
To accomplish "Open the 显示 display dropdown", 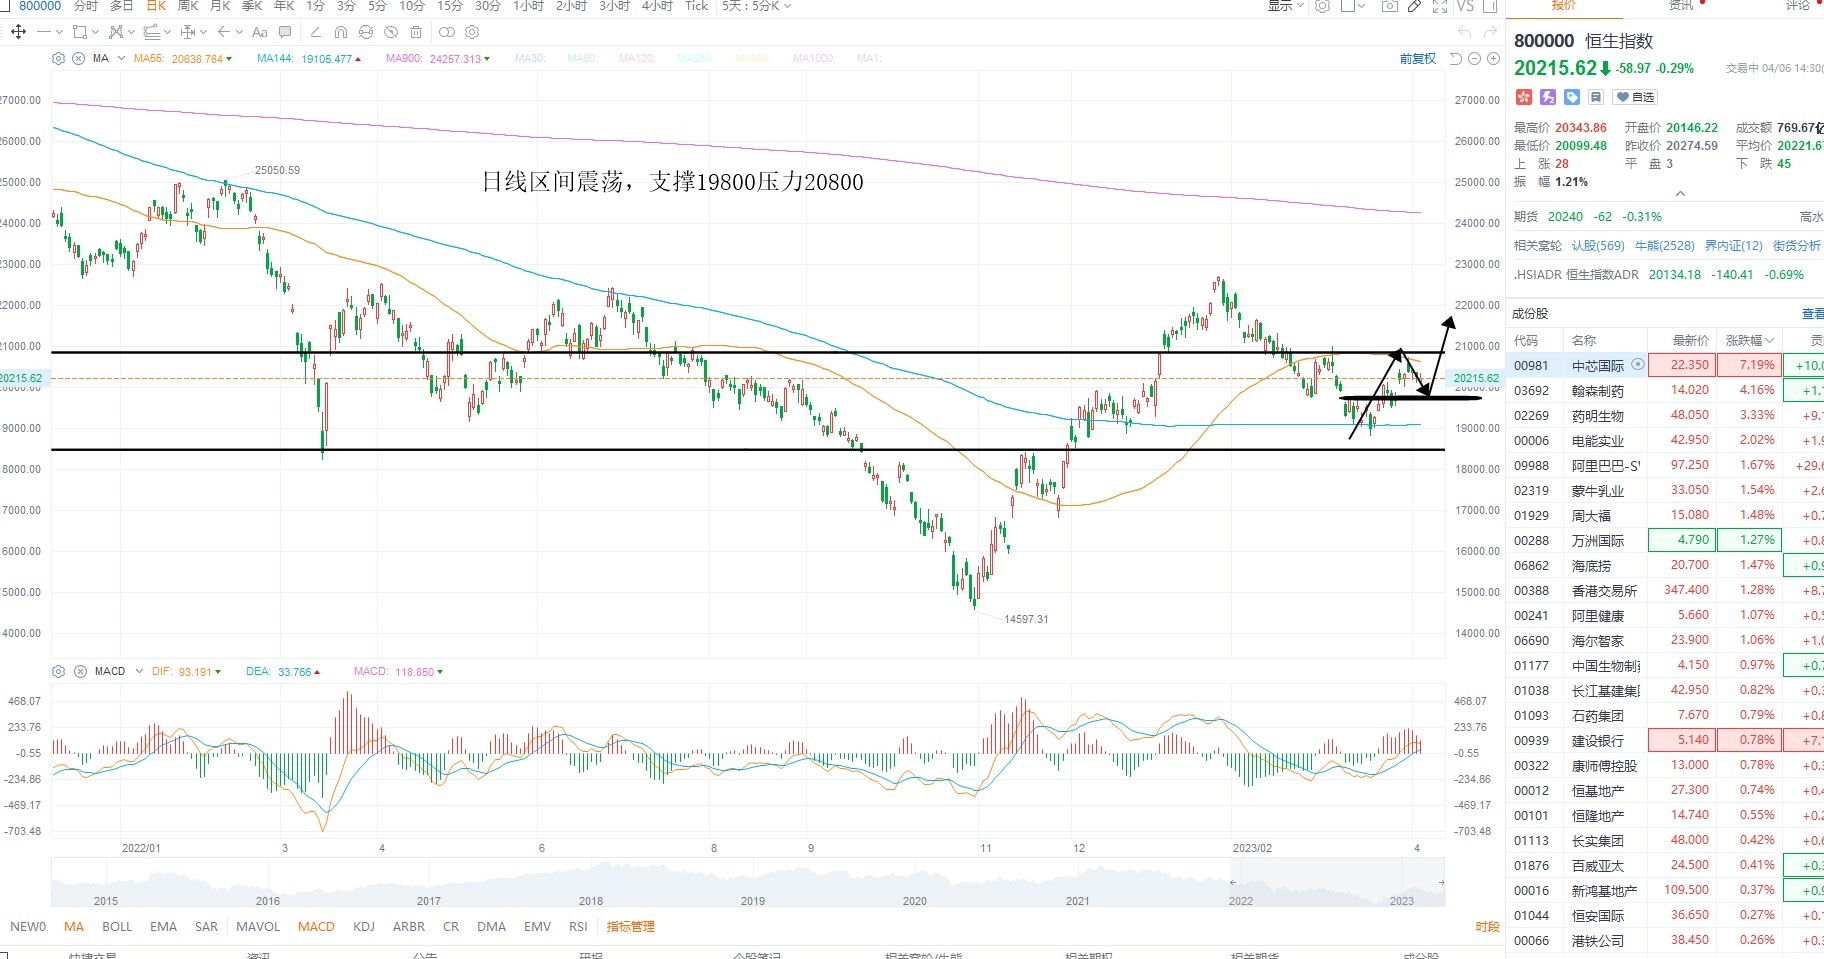I will click(x=1285, y=6).
